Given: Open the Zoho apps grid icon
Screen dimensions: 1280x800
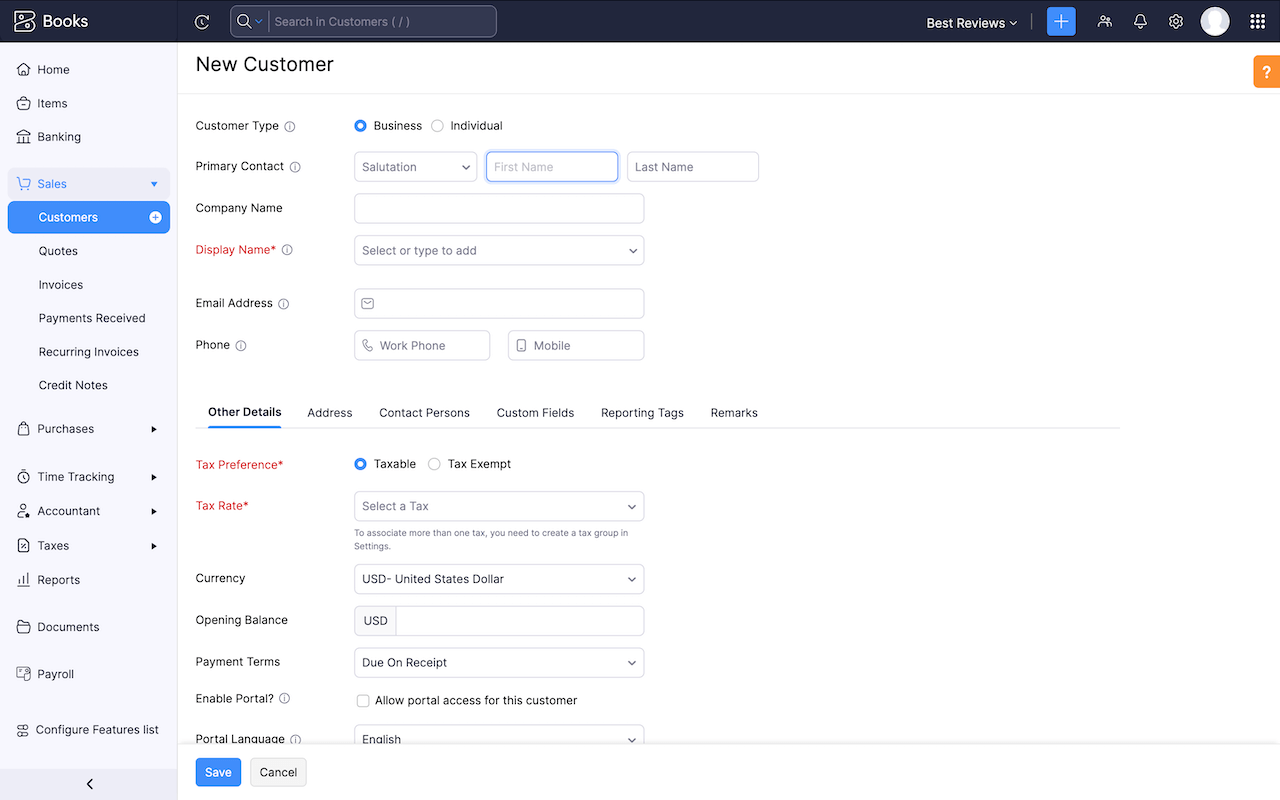Looking at the screenshot, I should pos(1257,20).
